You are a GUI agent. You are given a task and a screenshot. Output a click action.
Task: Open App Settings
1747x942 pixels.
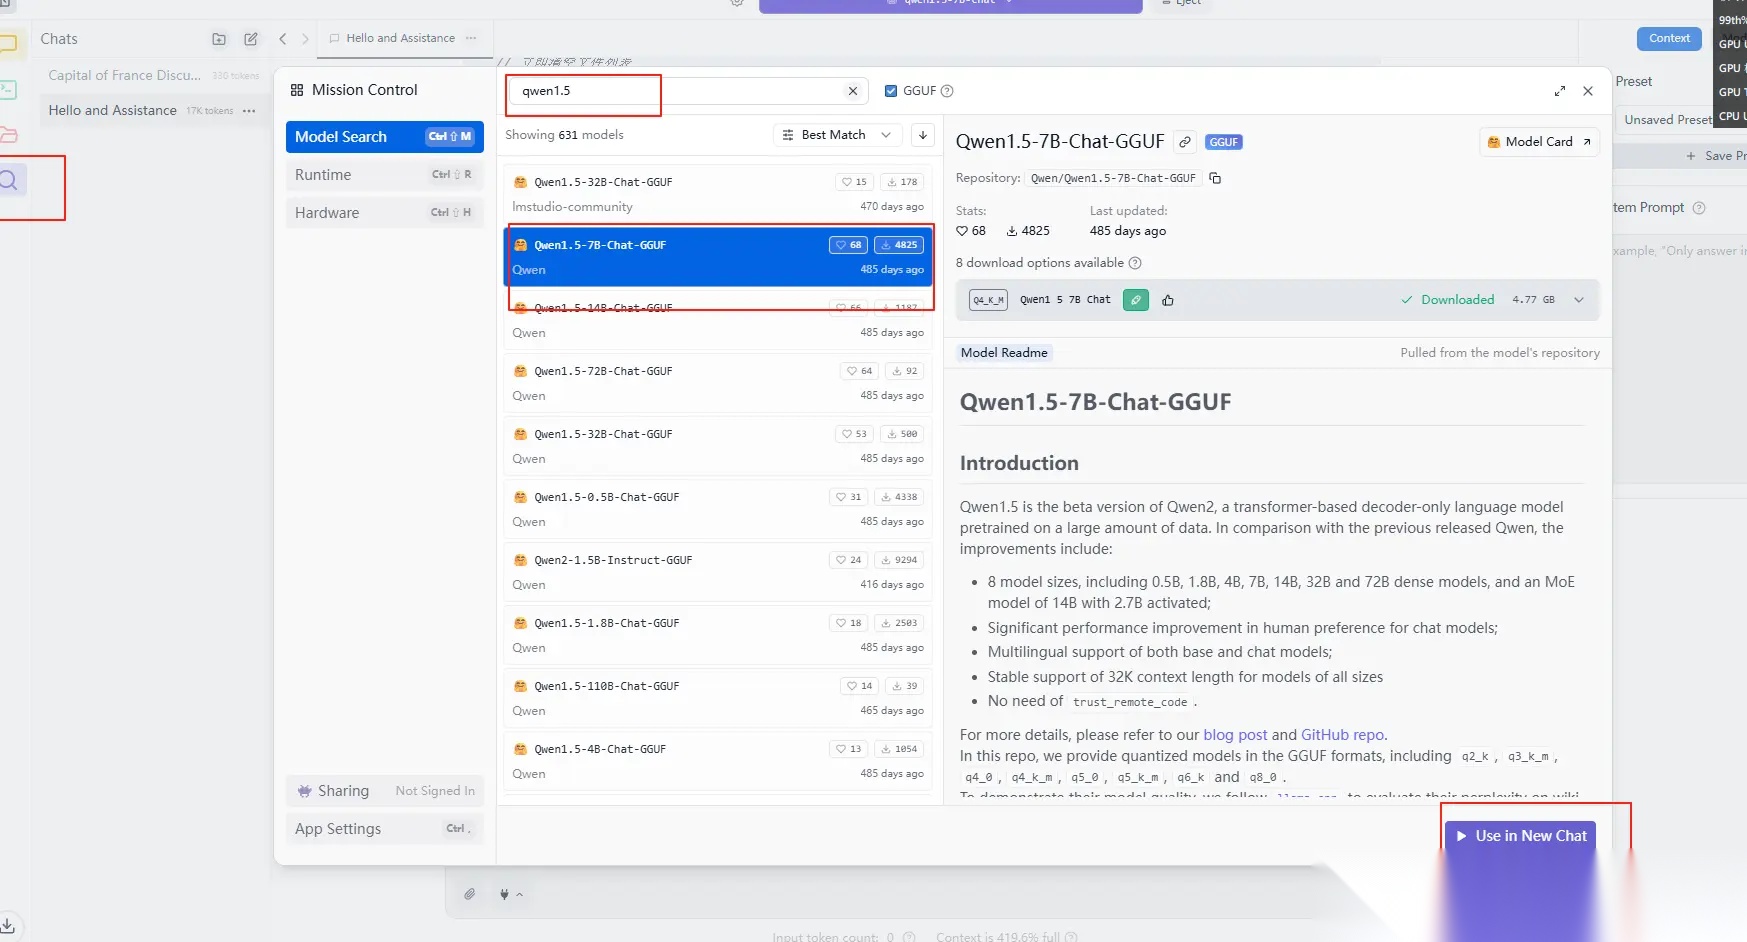pos(385,829)
